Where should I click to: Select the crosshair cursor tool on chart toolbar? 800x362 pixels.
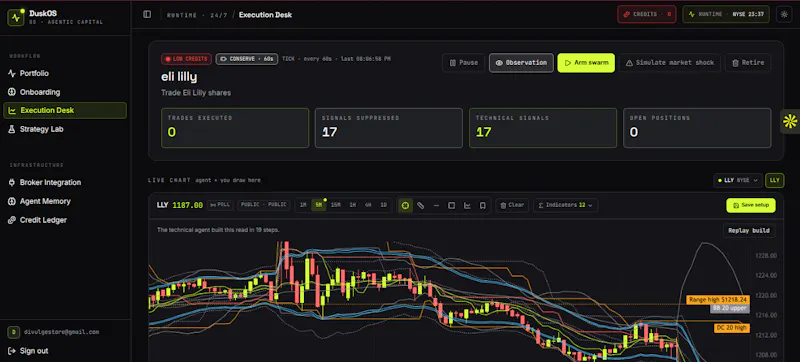406,205
